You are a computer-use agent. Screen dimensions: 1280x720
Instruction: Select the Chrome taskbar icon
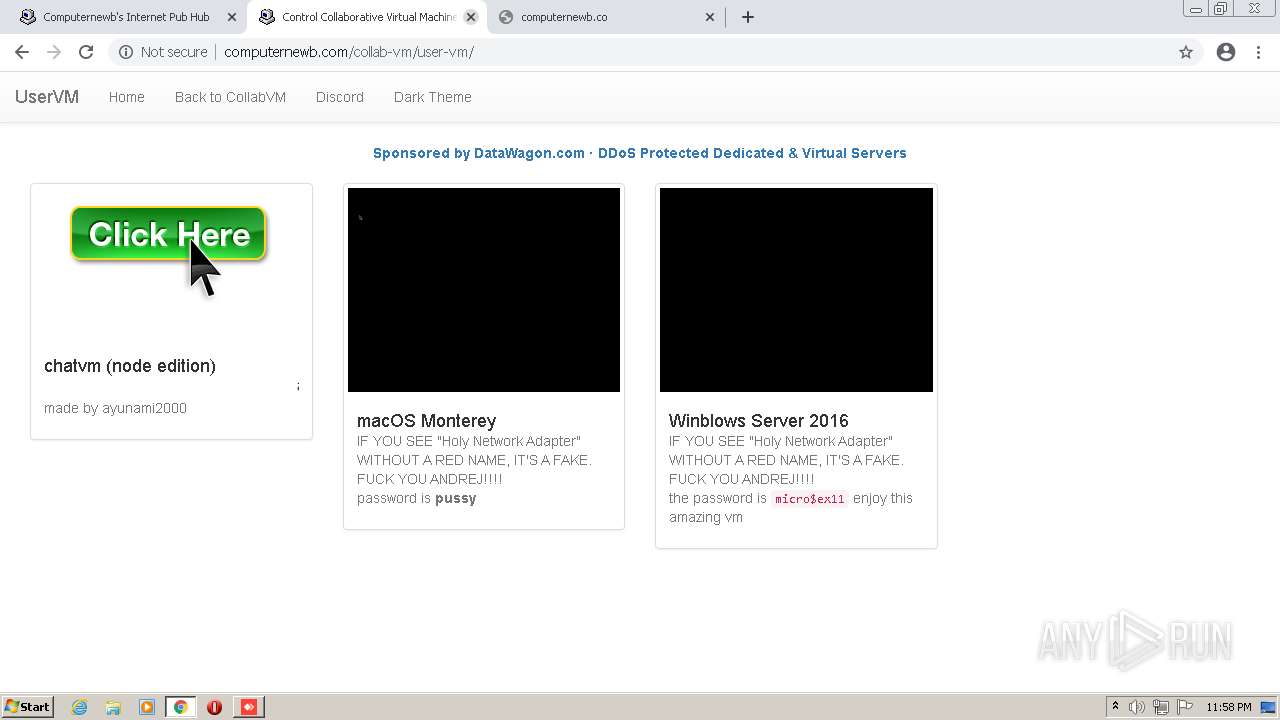pos(181,707)
